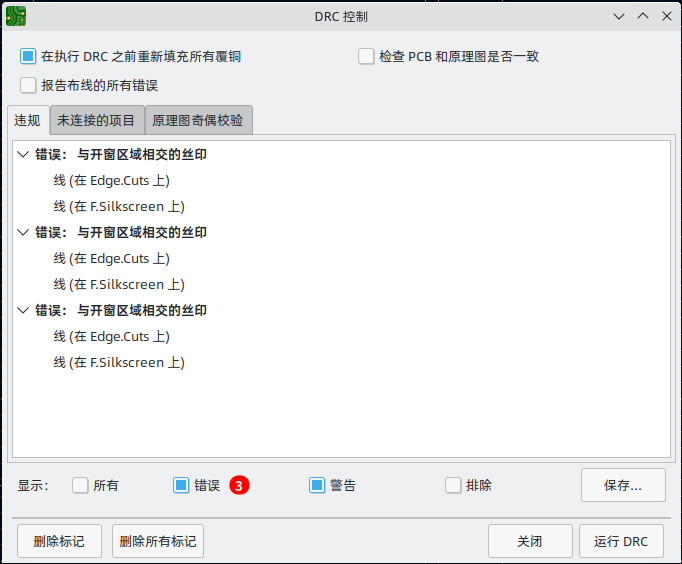
Task: Collapse the third 与开窗区域相交的丝印 error
Action: [23, 311]
